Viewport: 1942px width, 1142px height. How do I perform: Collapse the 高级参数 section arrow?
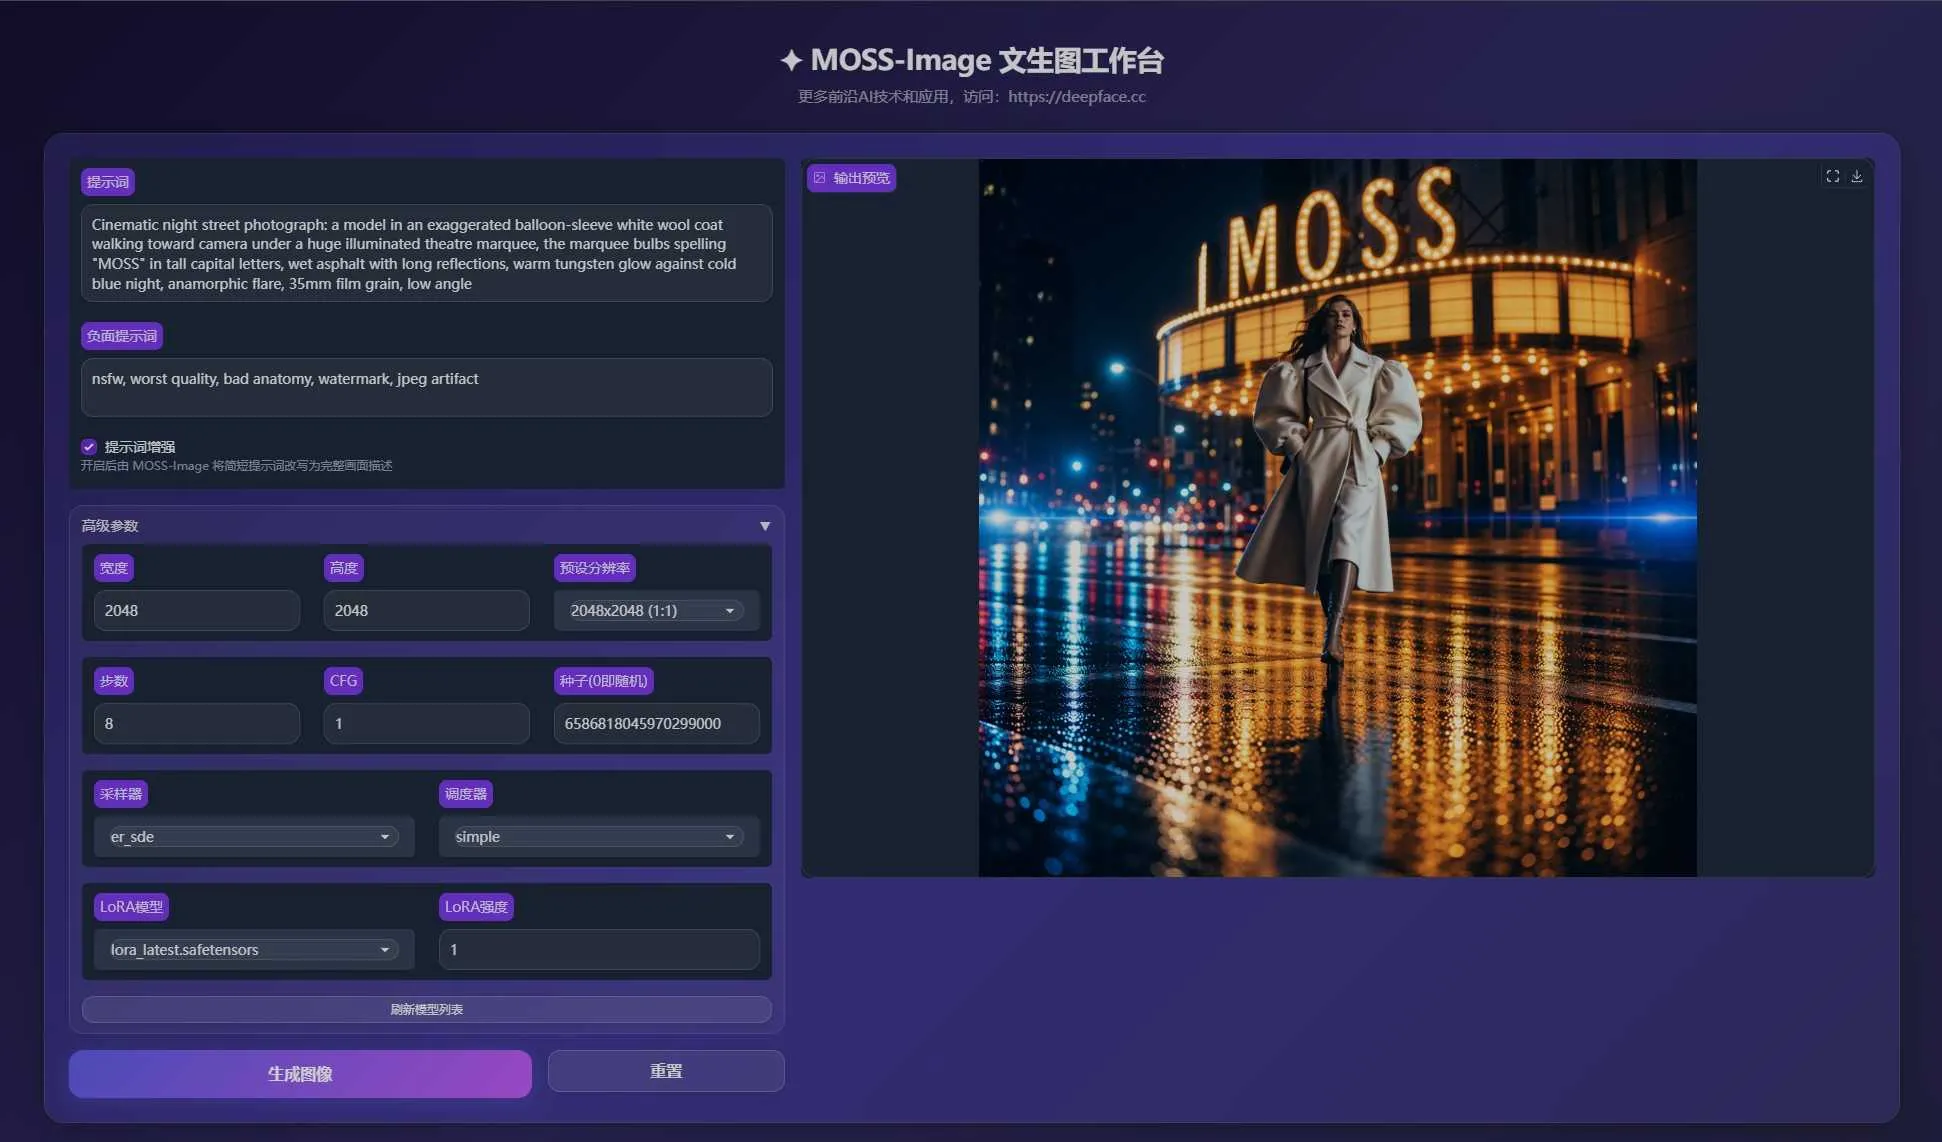[x=765, y=526]
